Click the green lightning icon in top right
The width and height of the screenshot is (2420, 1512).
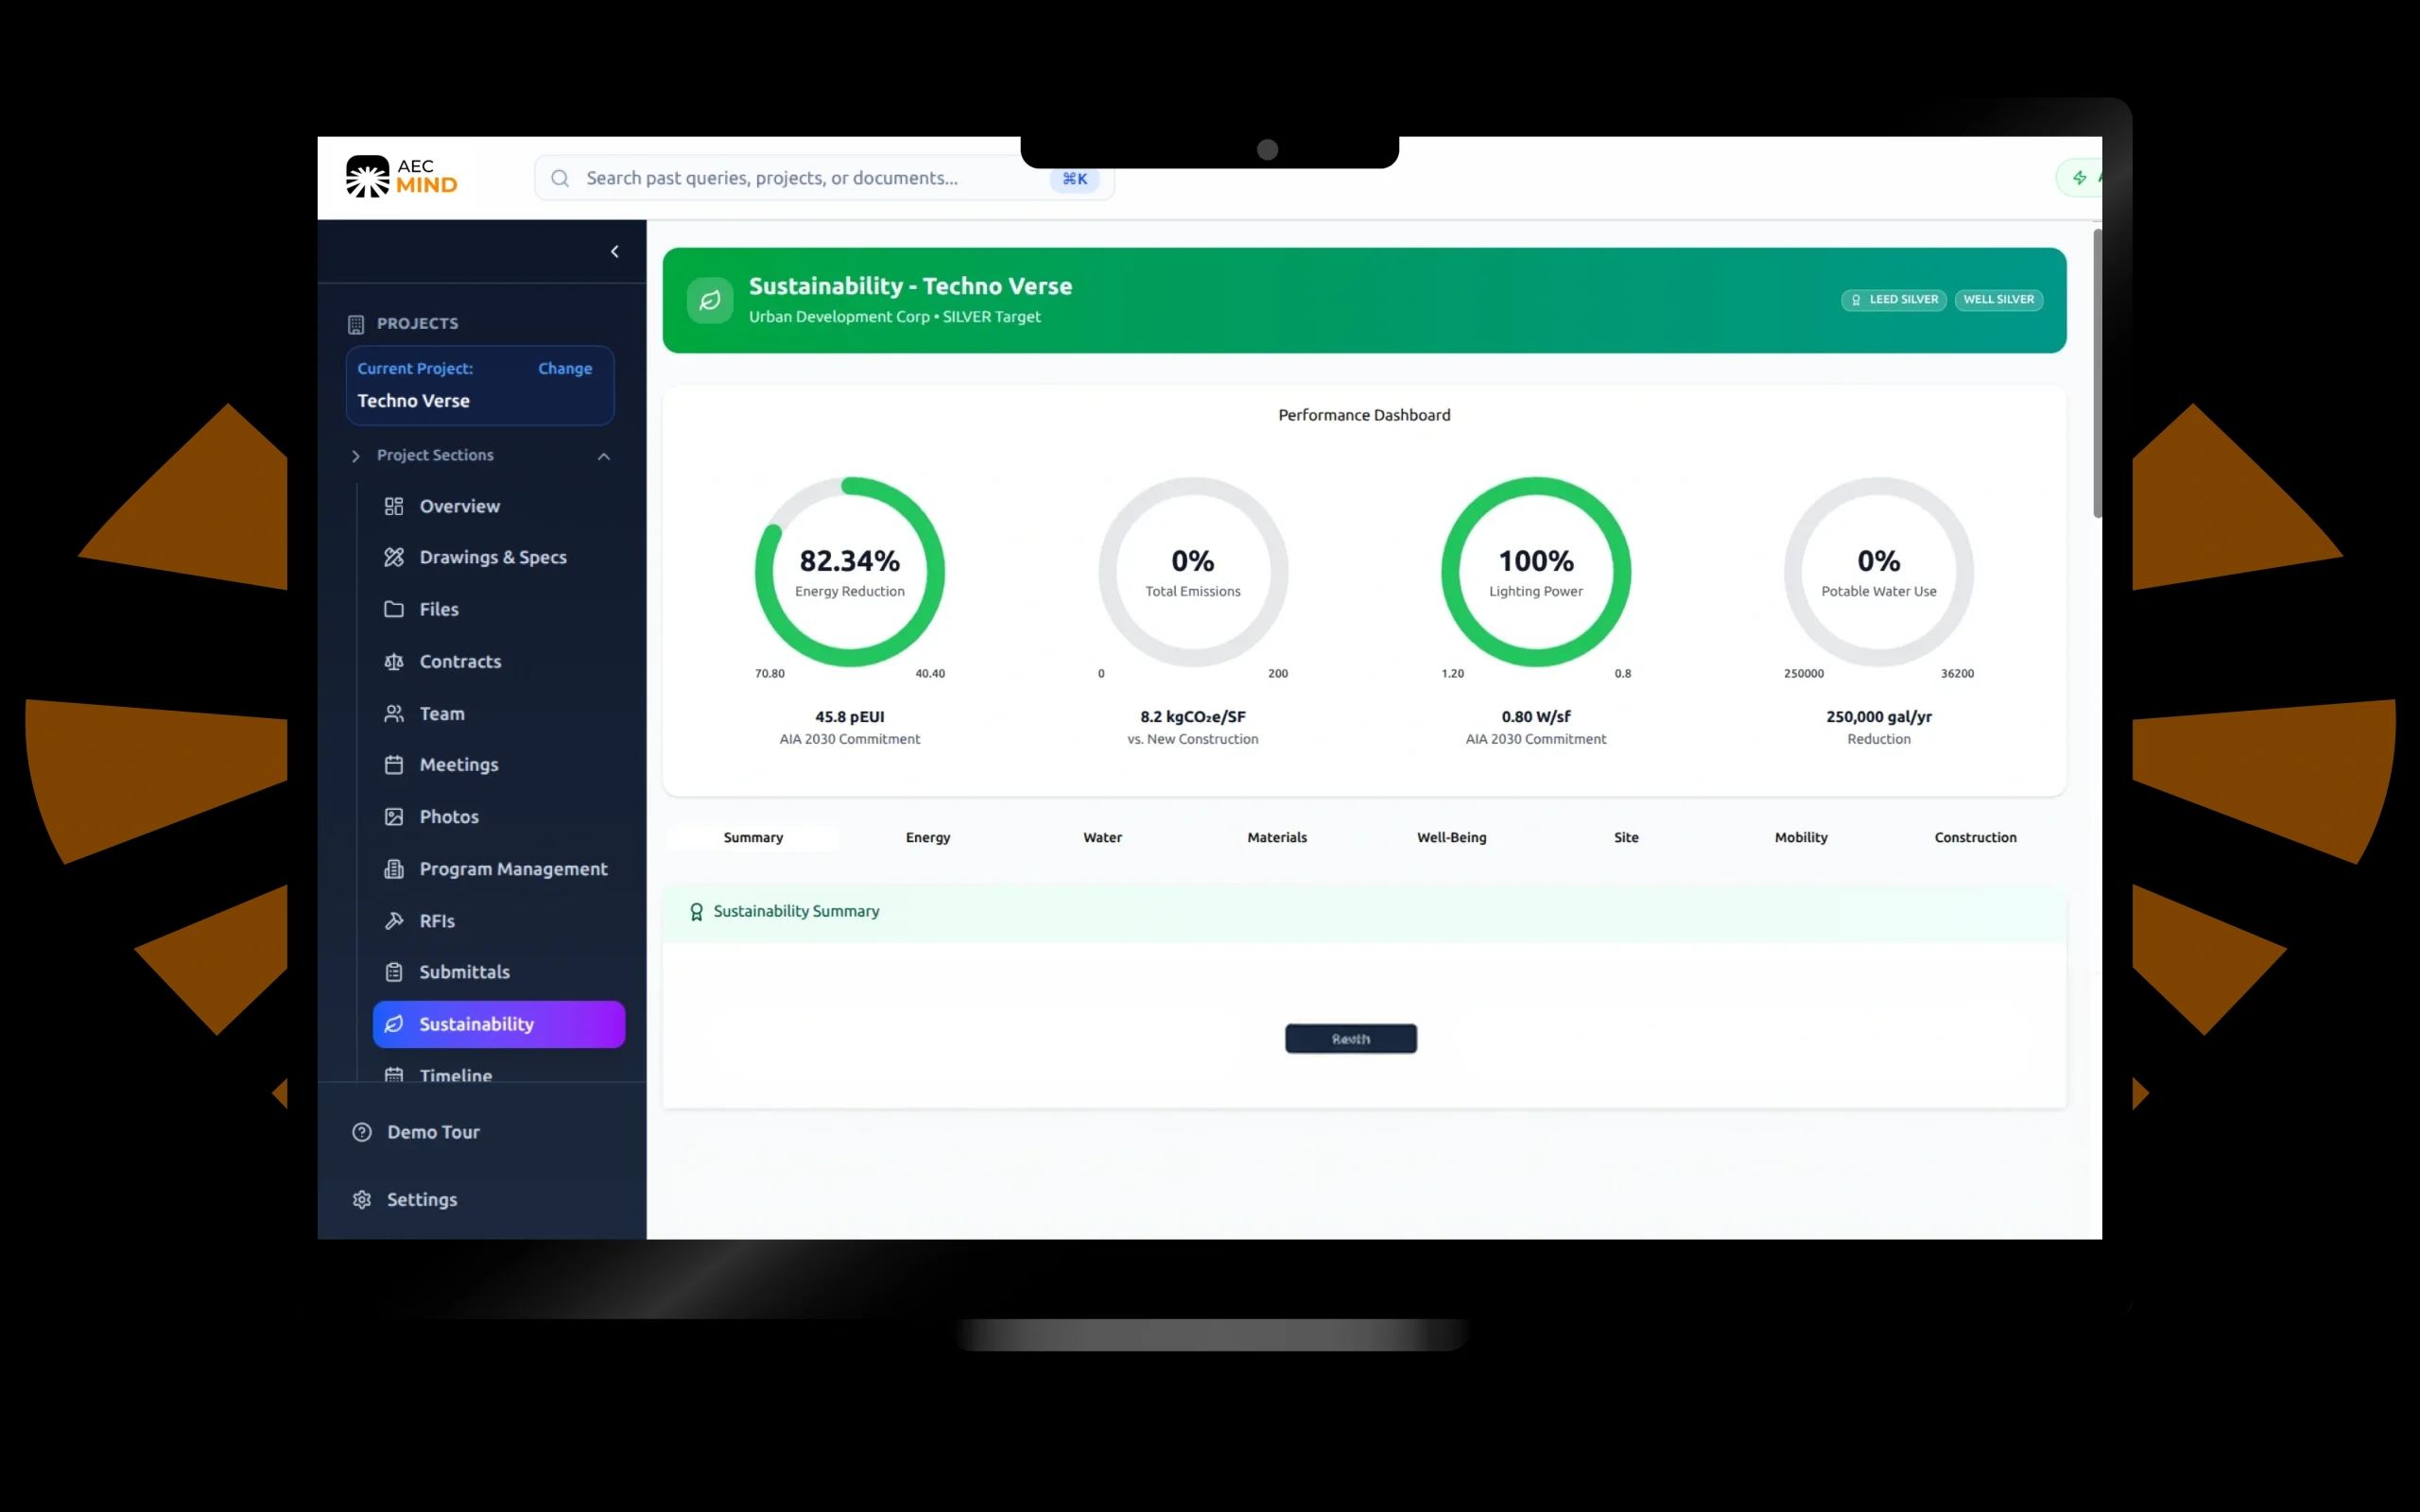pyautogui.click(x=2081, y=177)
